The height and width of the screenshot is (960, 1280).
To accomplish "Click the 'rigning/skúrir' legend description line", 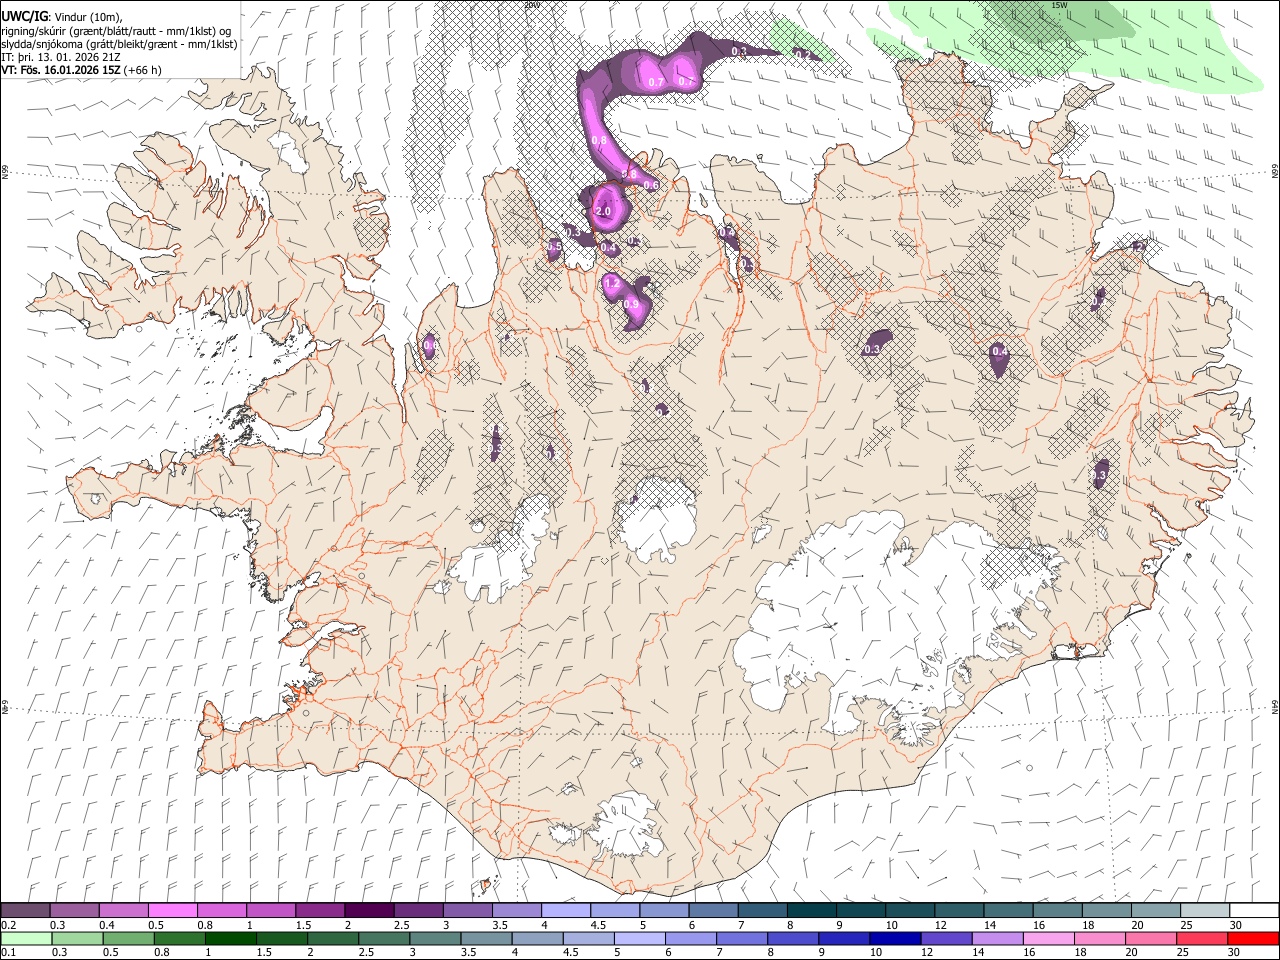I will click(117, 30).
